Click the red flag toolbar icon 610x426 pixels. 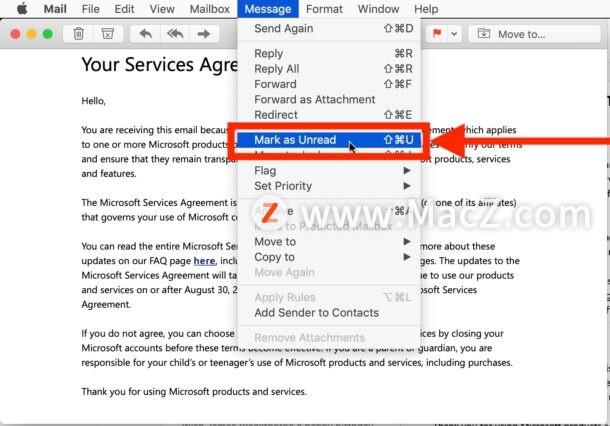(437, 33)
